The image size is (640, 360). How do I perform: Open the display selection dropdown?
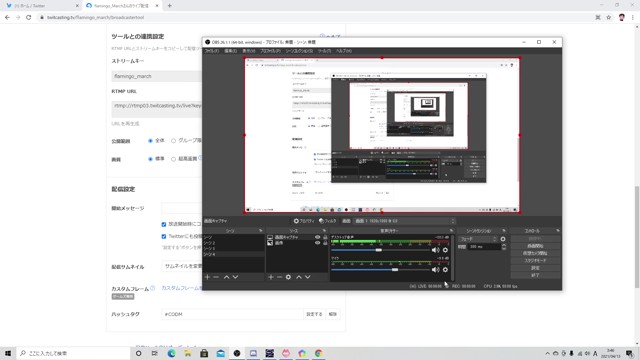[x=404, y=221]
